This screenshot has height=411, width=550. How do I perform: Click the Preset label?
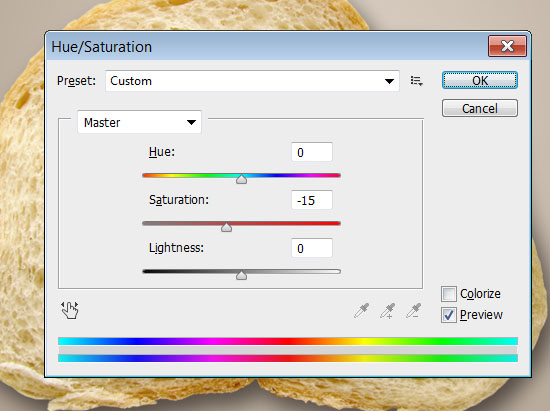pyautogui.click(x=76, y=81)
